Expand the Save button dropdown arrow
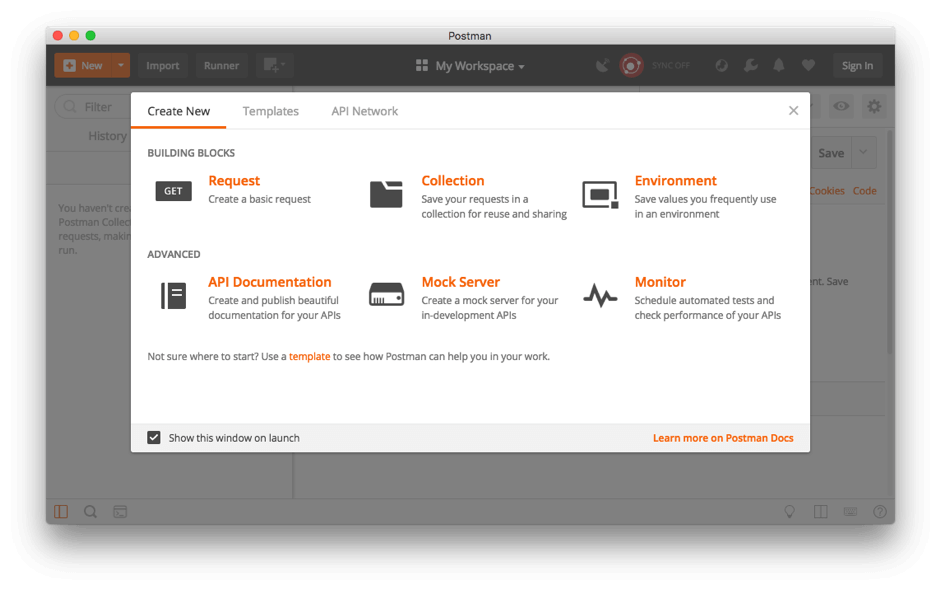This screenshot has height=590, width=941. pos(864,153)
